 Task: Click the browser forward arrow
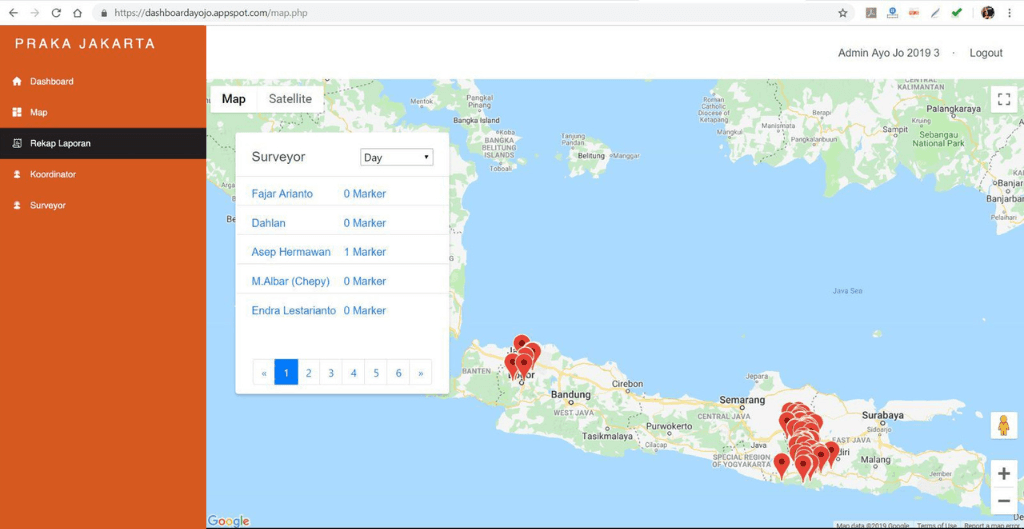pyautogui.click(x=35, y=12)
